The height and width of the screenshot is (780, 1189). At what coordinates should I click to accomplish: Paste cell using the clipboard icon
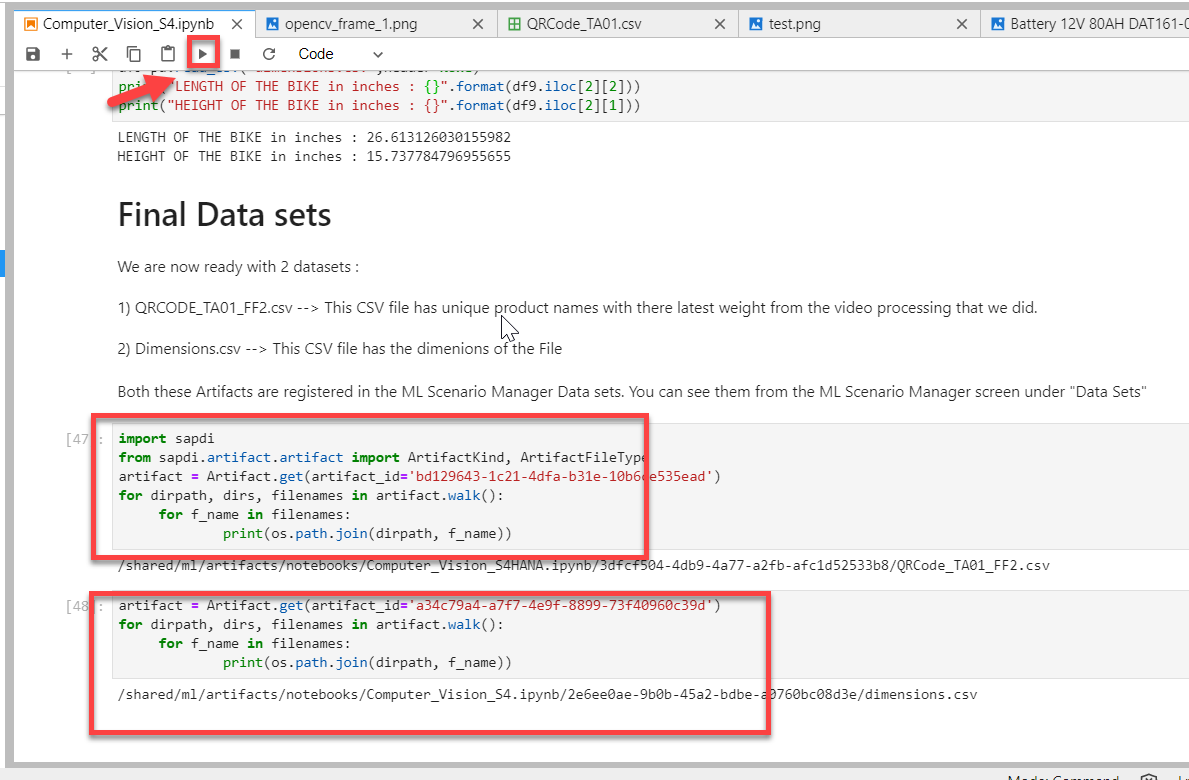[x=168, y=54]
